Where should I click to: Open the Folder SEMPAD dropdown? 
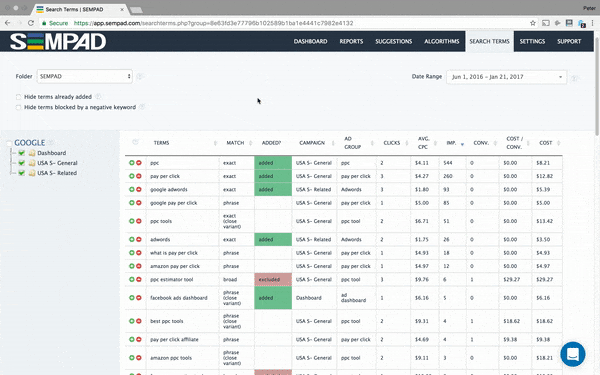(x=85, y=76)
